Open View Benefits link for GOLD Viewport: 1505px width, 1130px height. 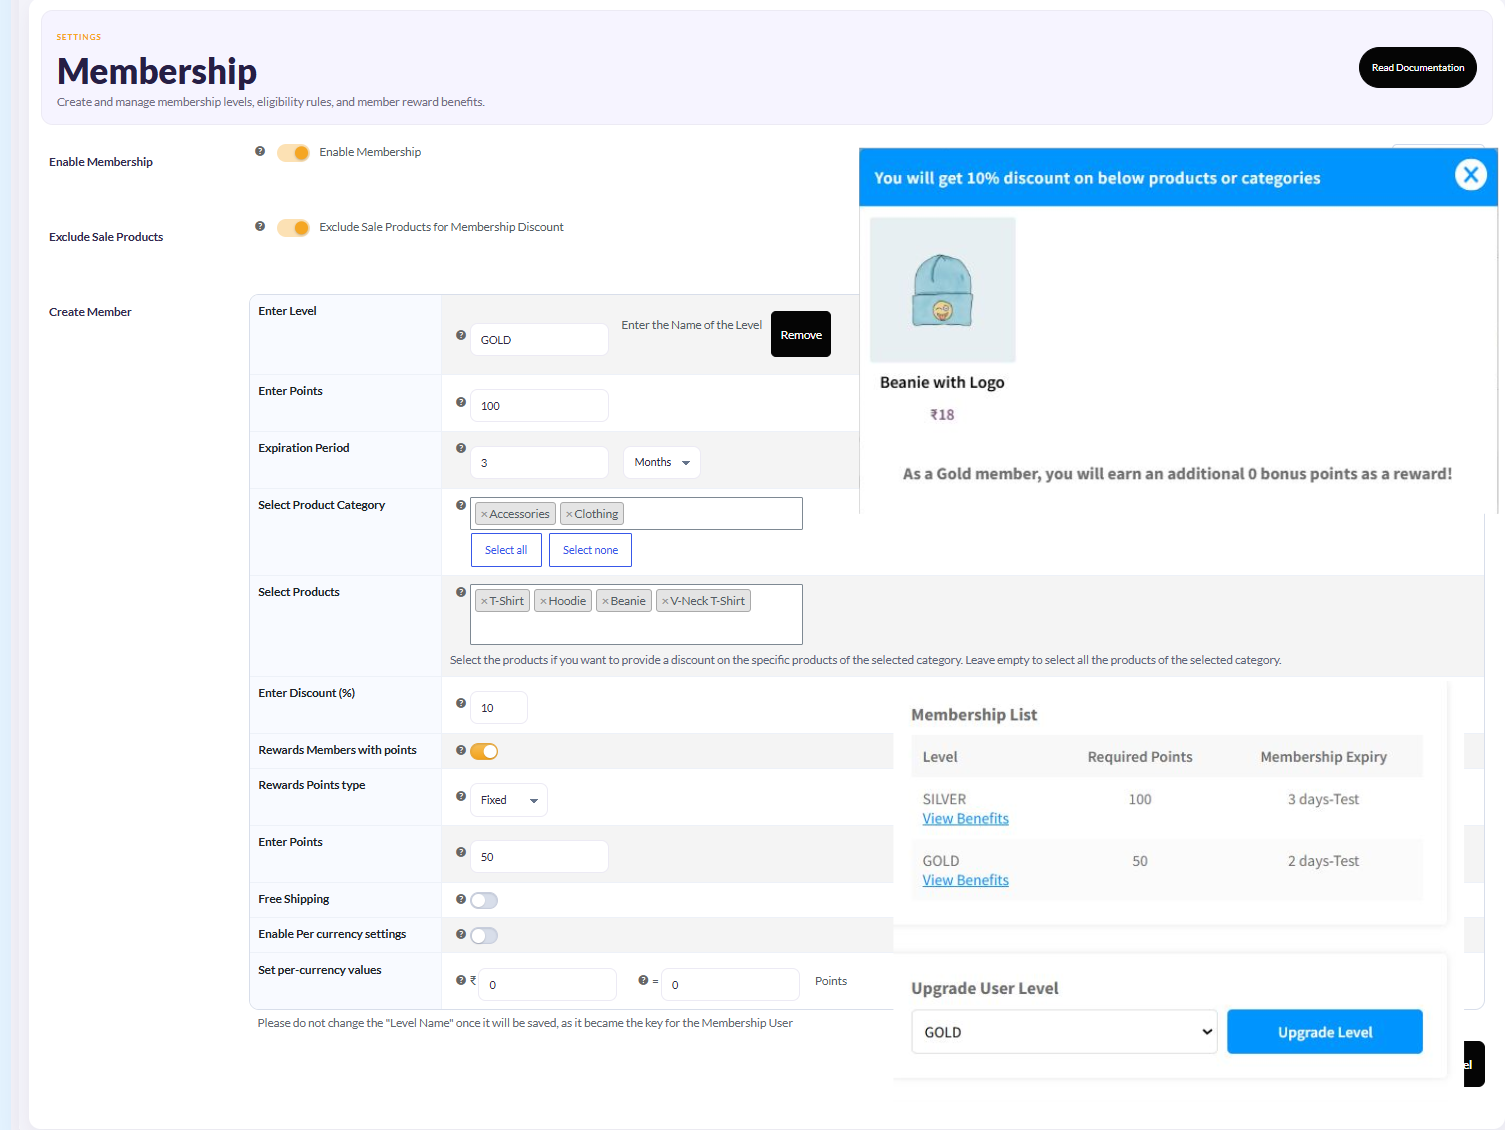(x=965, y=880)
